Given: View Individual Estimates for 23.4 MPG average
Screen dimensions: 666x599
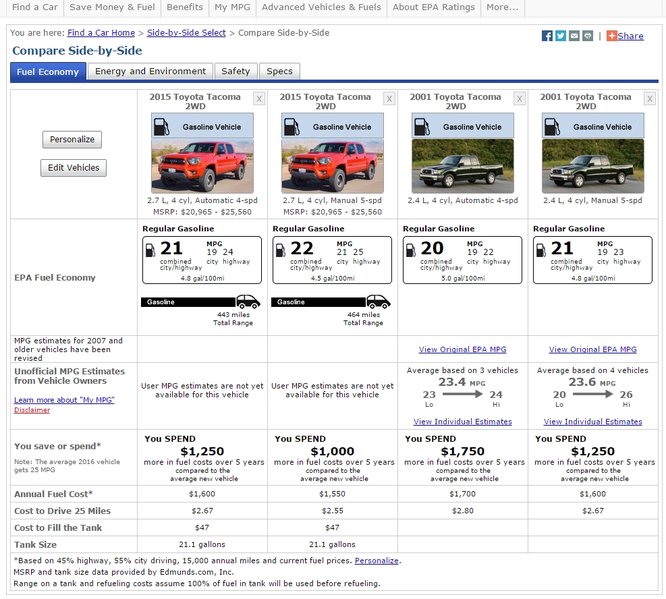Looking at the screenshot, I should (x=463, y=421).
